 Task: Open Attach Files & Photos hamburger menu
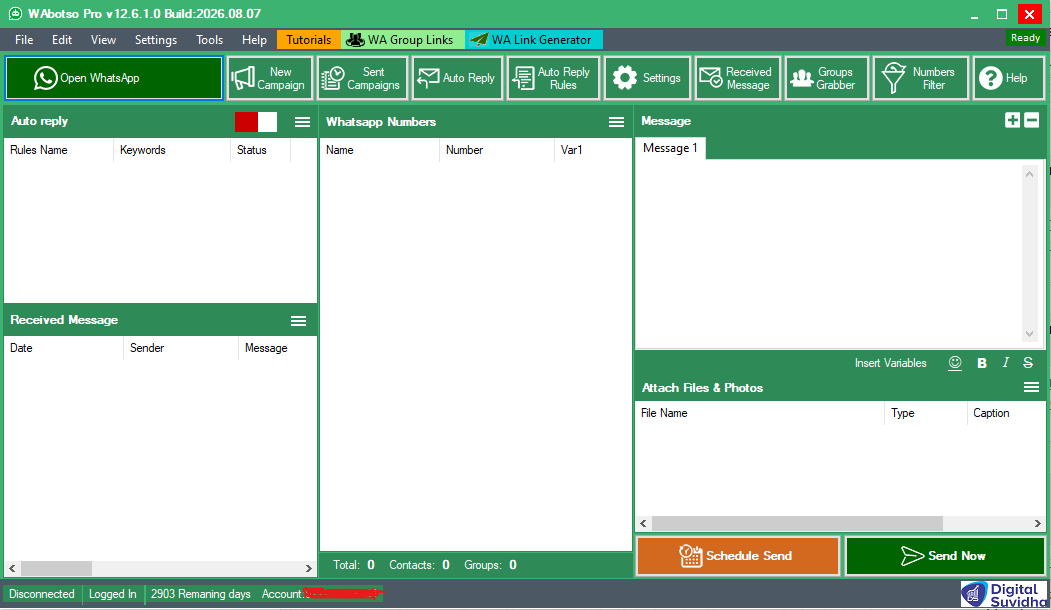[x=1032, y=387]
